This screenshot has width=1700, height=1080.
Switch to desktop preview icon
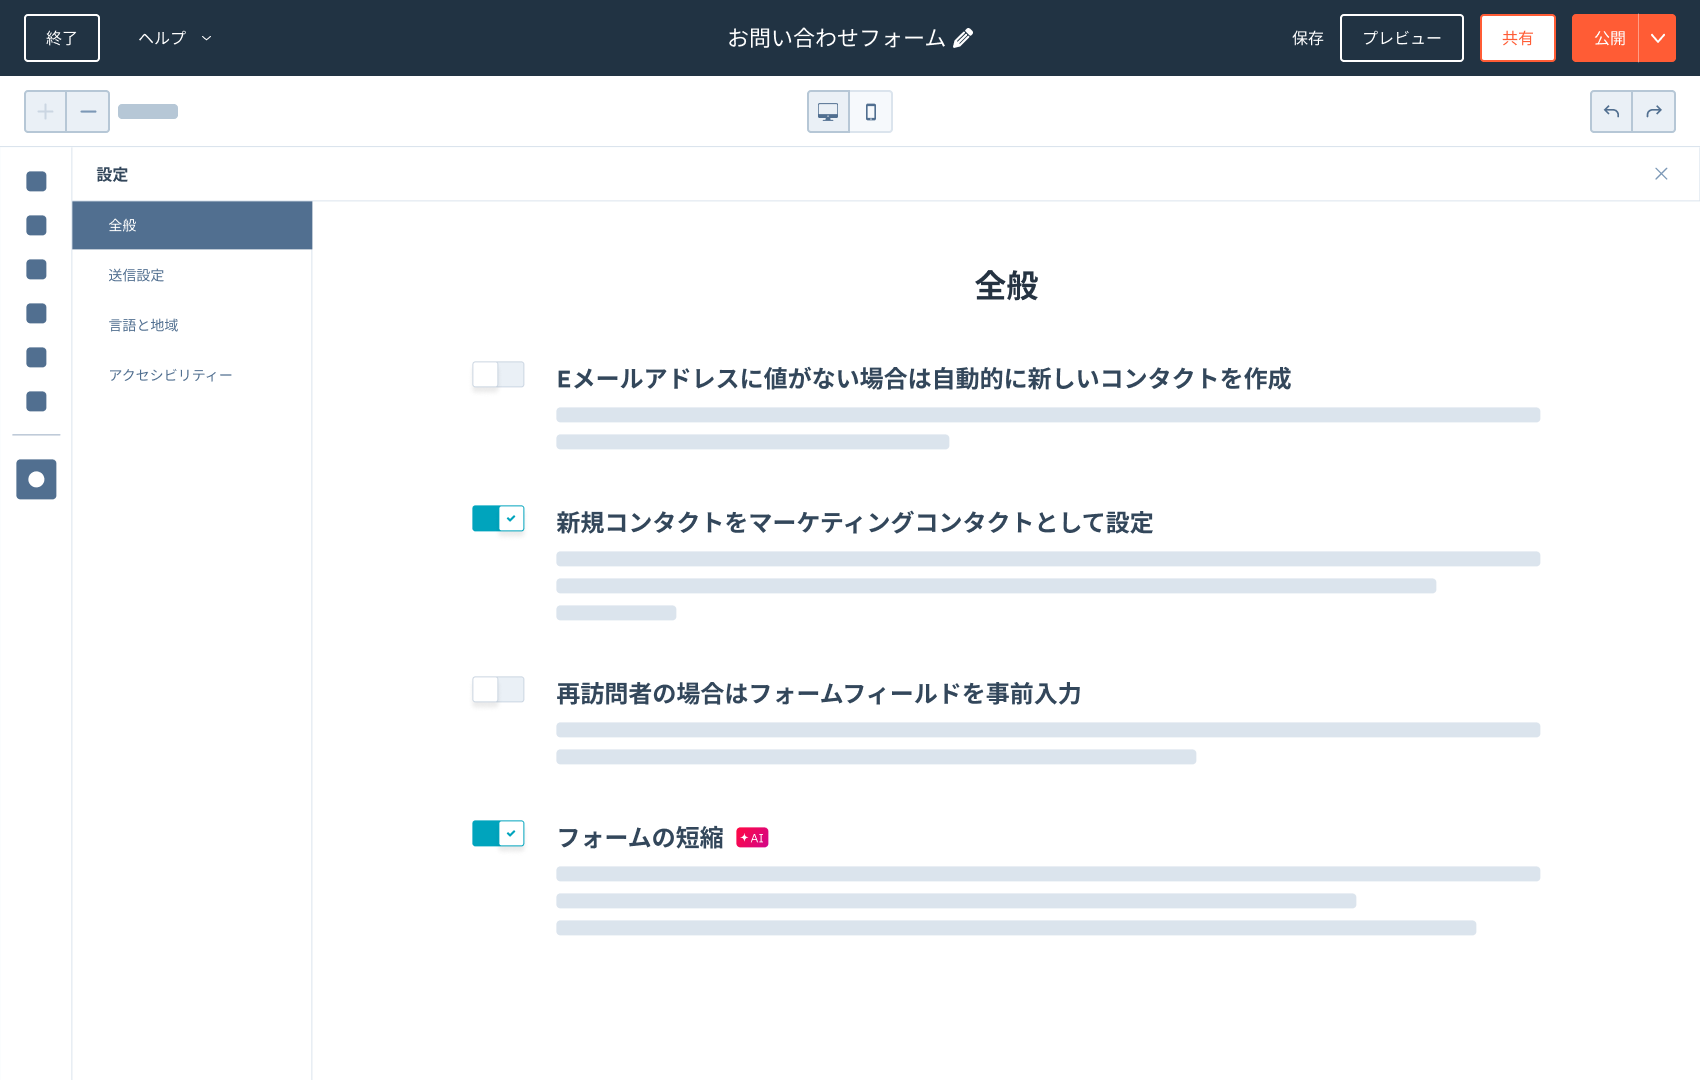coord(828,112)
